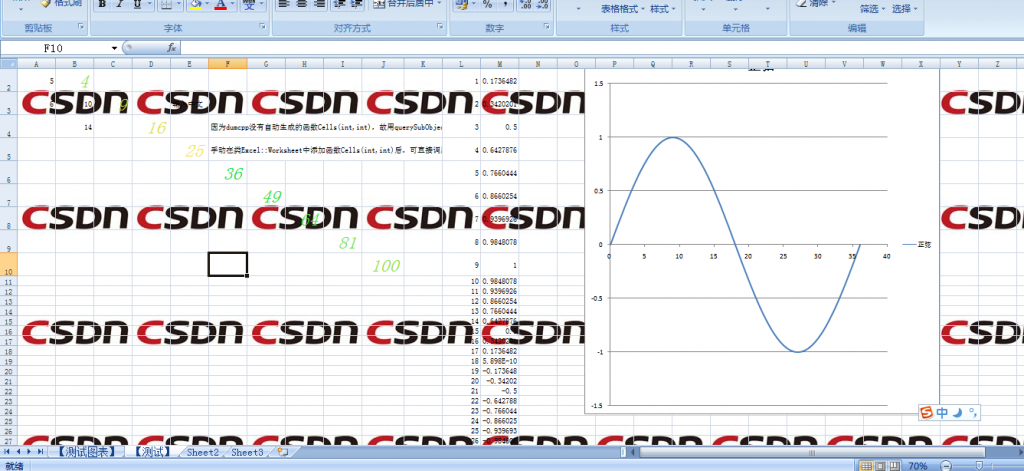Image resolution: width=1024 pixels, height=471 pixels.
Task: Apply red font color button
Action: (x=220, y=5)
